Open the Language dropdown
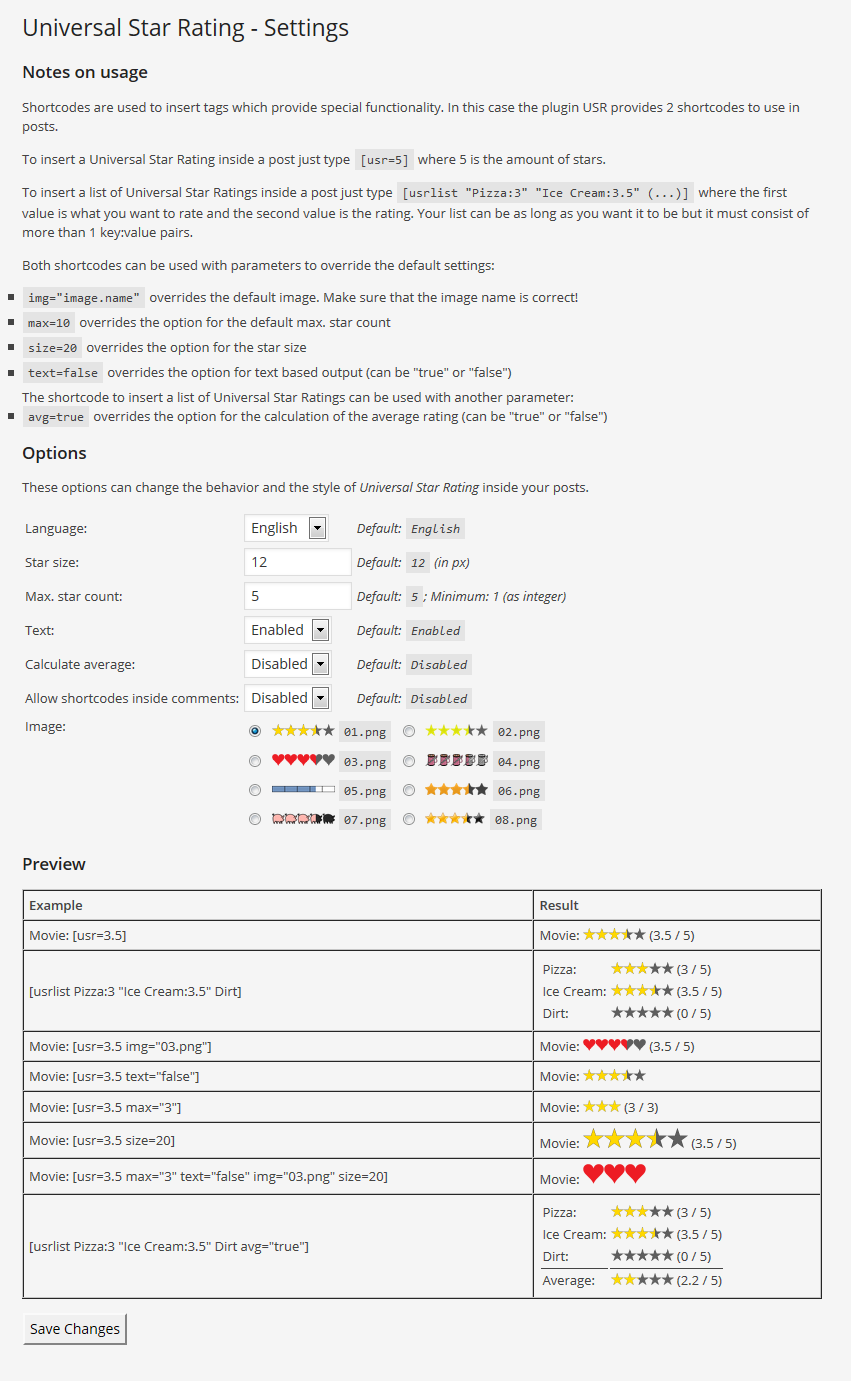The width and height of the screenshot is (851, 1381). (287, 528)
